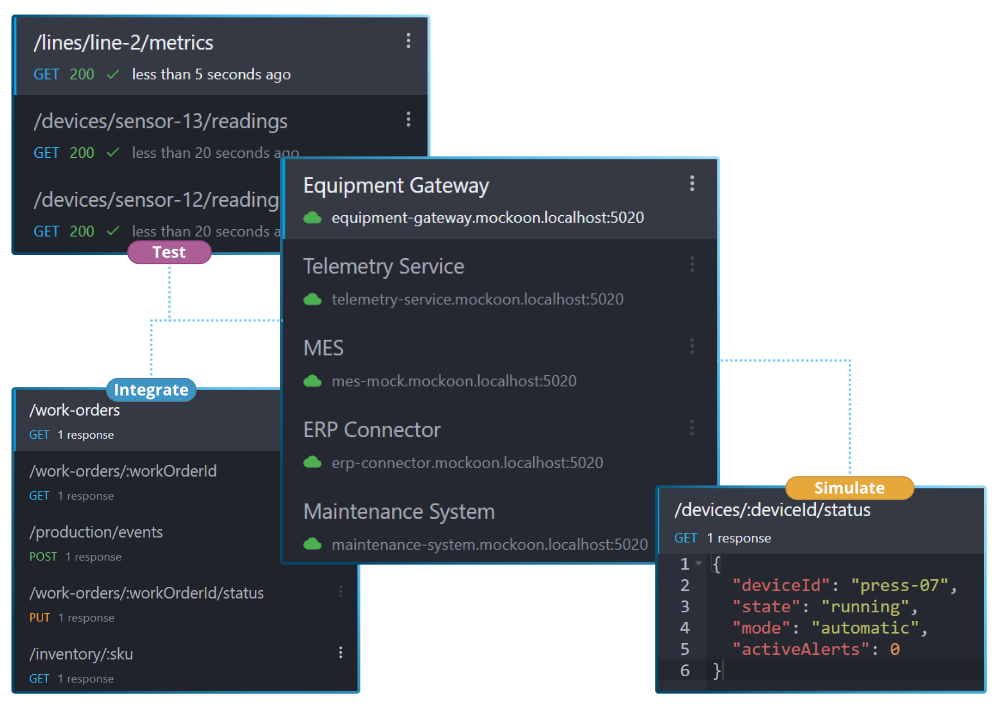
Task: Select the /devices/sensor-13/readings log entry
Action: point(221,135)
